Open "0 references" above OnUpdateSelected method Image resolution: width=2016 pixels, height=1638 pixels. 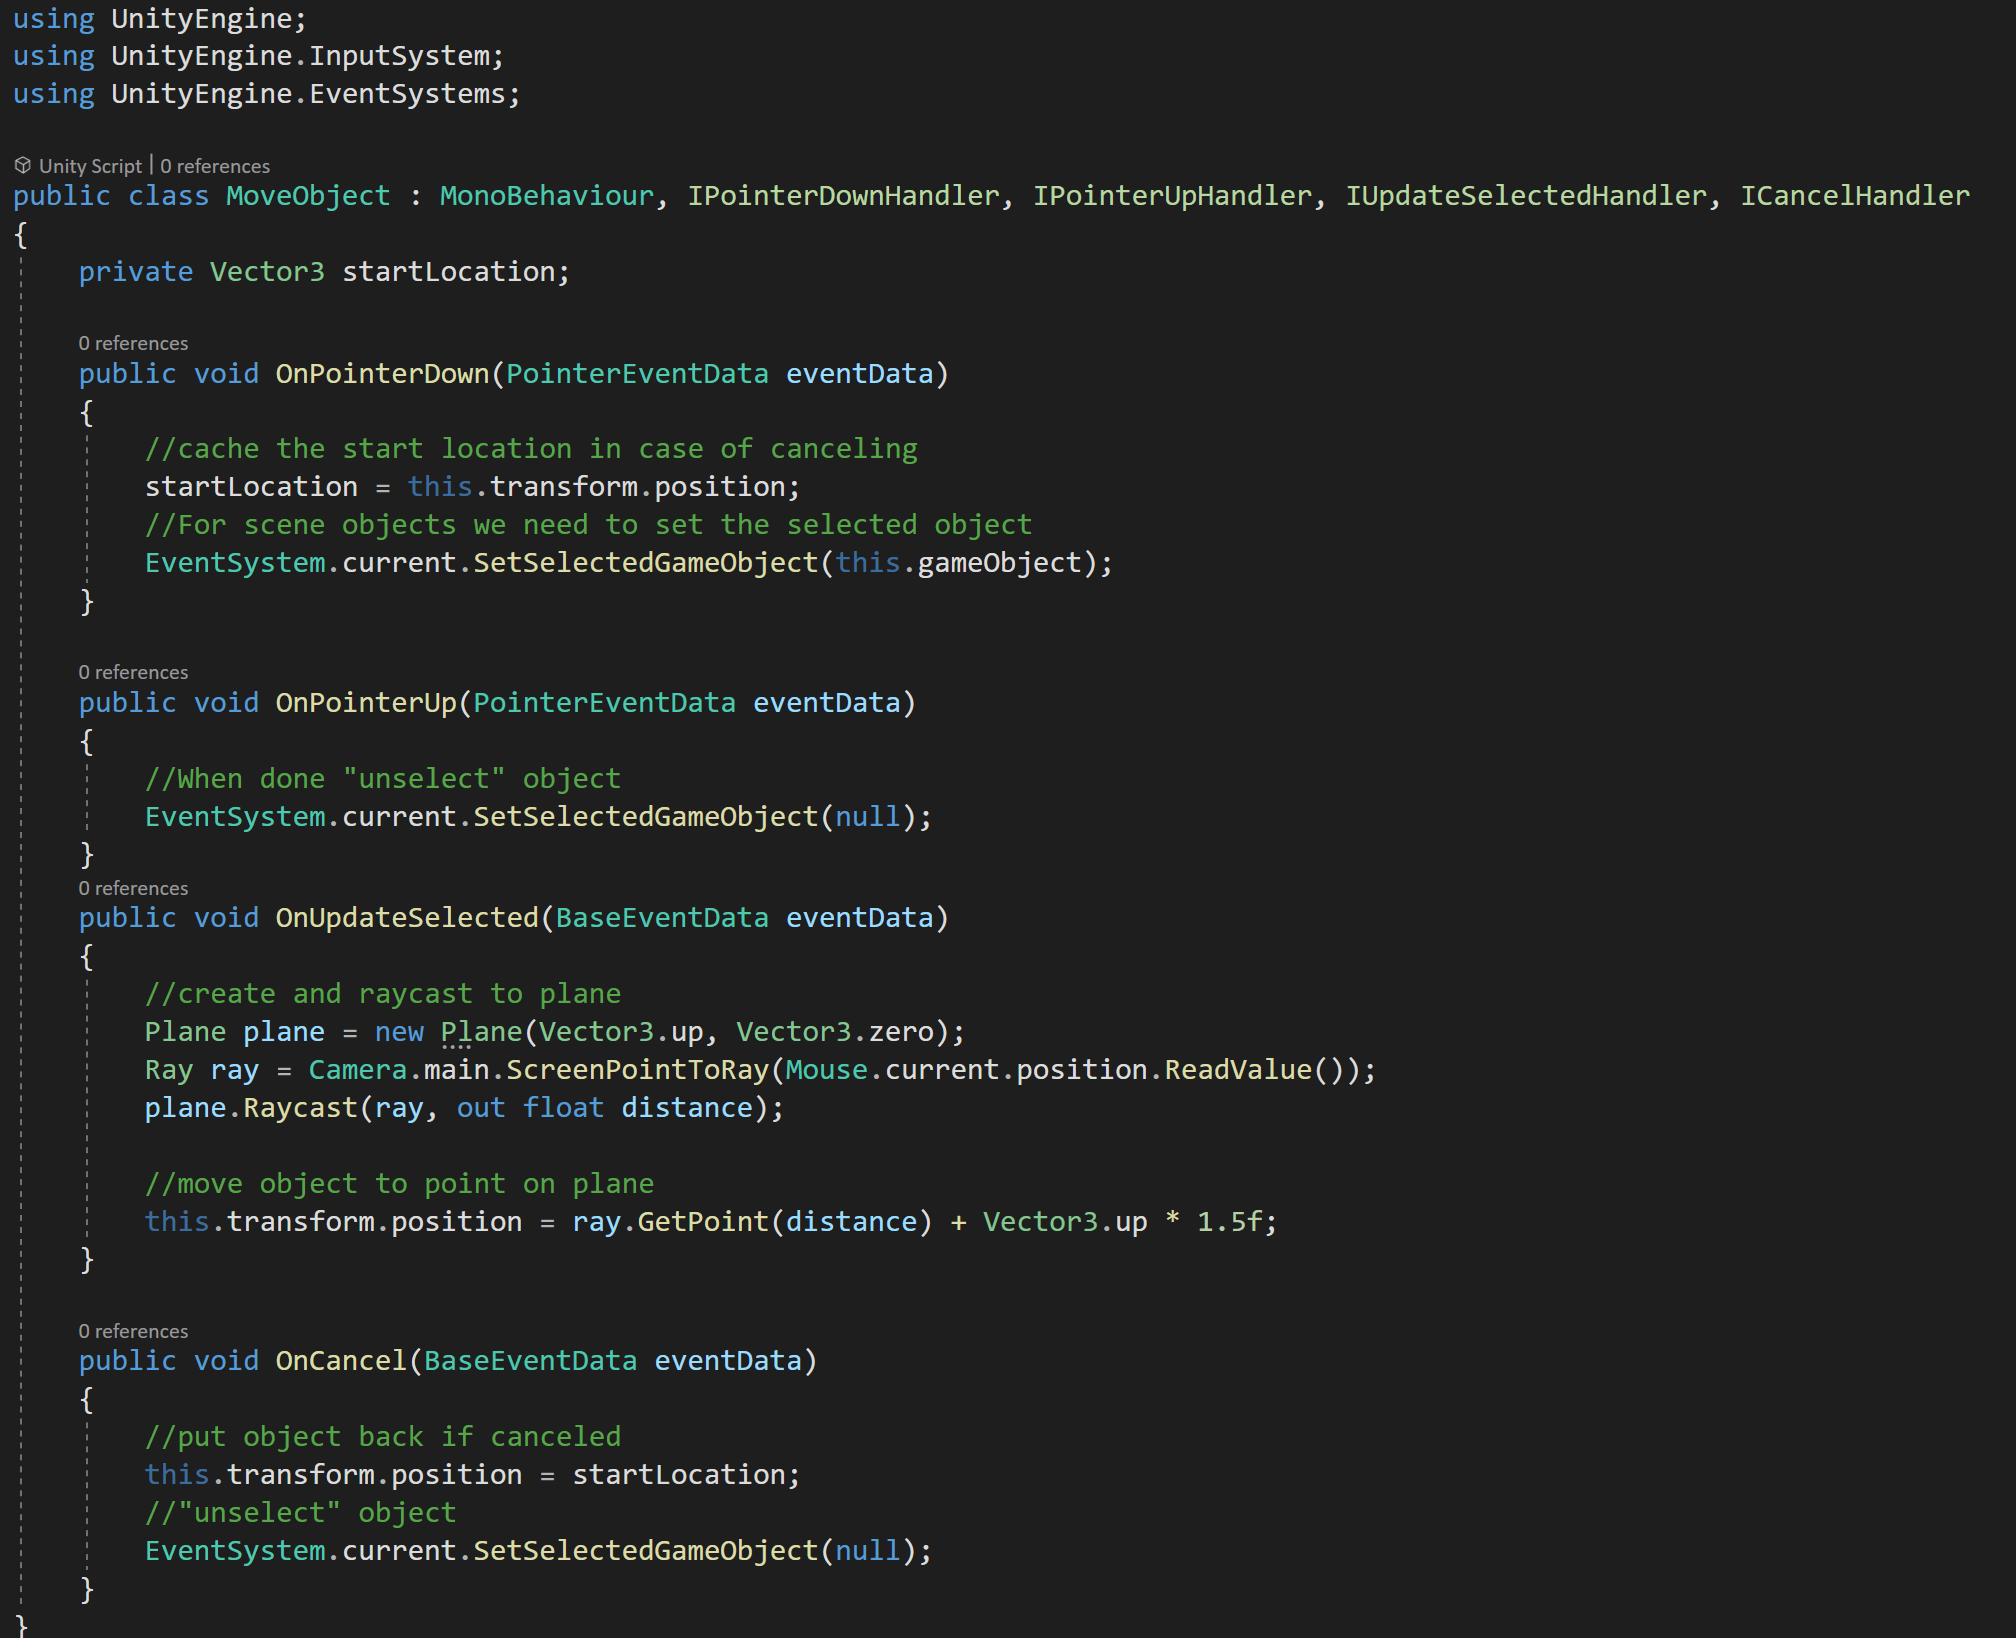click(133, 888)
